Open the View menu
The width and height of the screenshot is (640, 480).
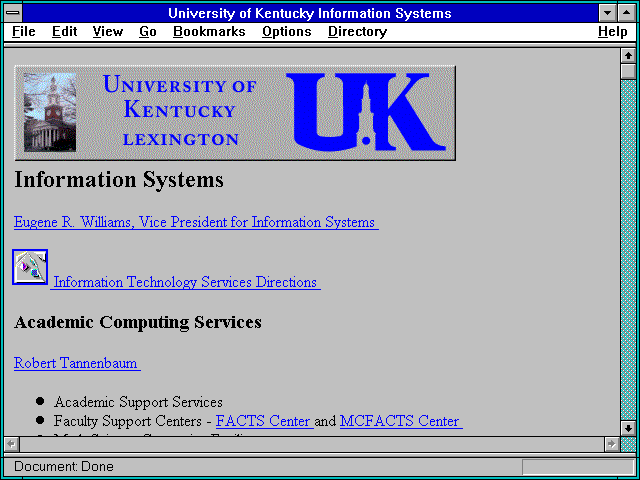tap(107, 32)
